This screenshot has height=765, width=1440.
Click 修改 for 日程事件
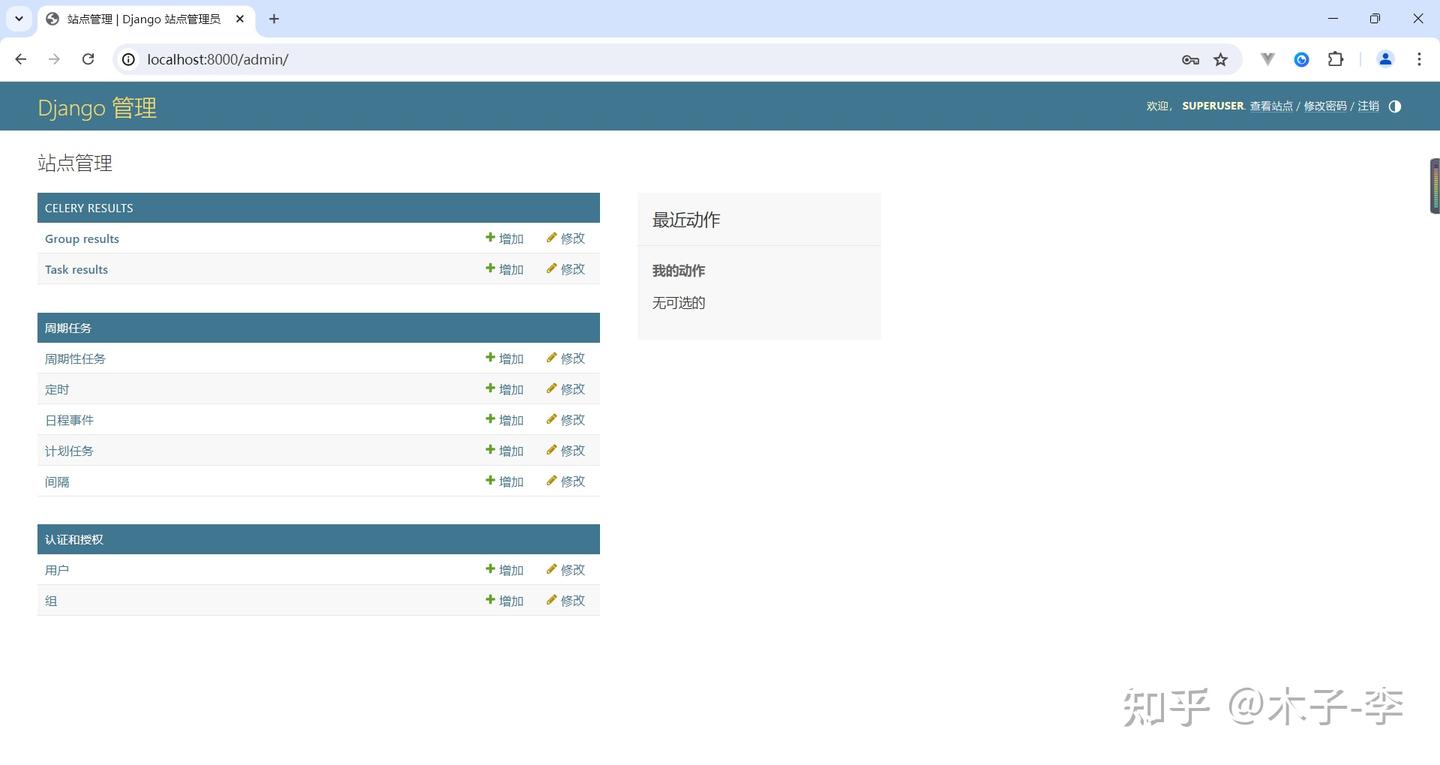pos(566,420)
